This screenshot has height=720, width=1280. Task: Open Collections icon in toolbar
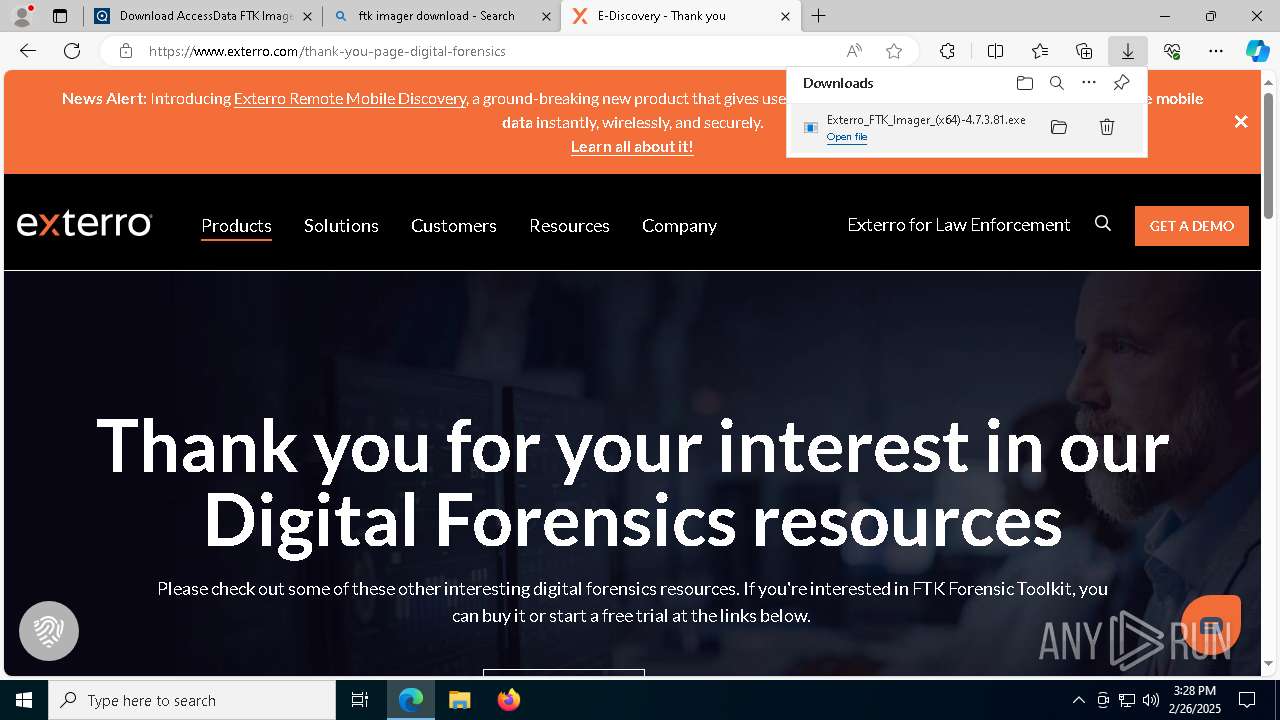(1084, 51)
